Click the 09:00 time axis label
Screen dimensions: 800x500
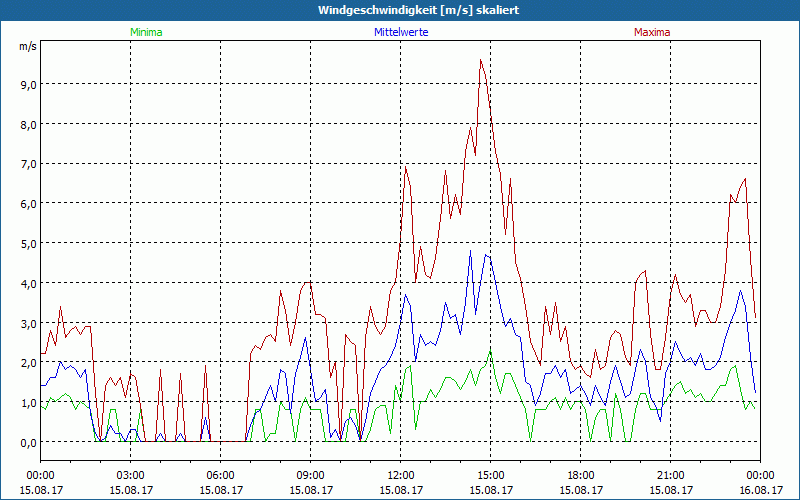(x=310, y=474)
